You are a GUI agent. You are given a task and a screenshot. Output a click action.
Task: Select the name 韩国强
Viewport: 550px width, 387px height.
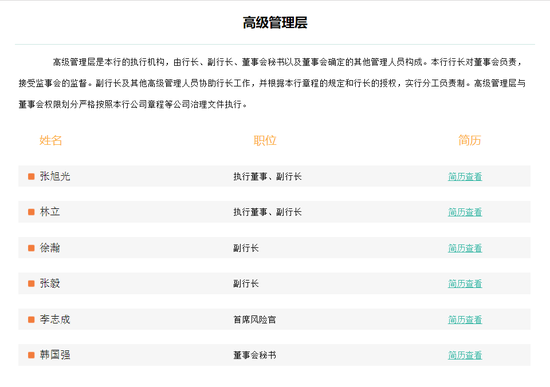(55, 355)
